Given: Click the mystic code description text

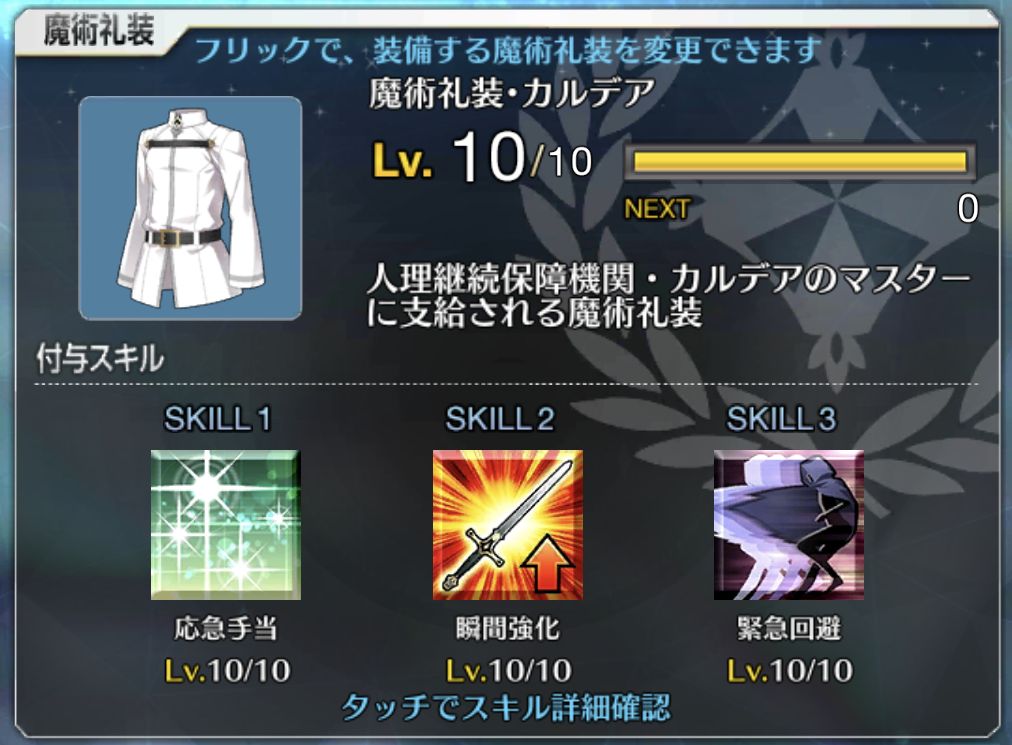Looking at the screenshot, I should coord(669,296).
